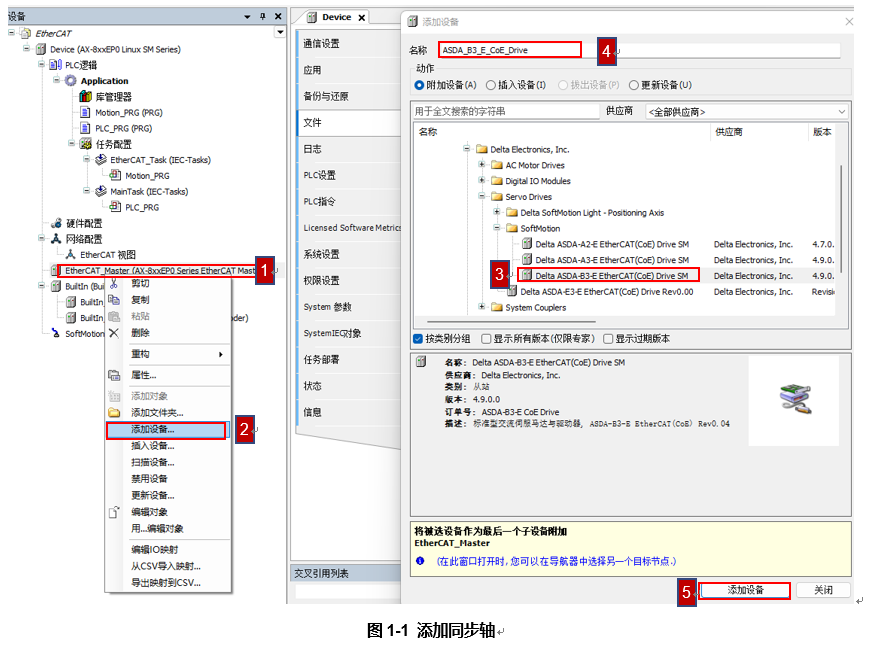Select EtherCAT_Master in the device tree
Screen dimensions: 871x649
point(160,271)
